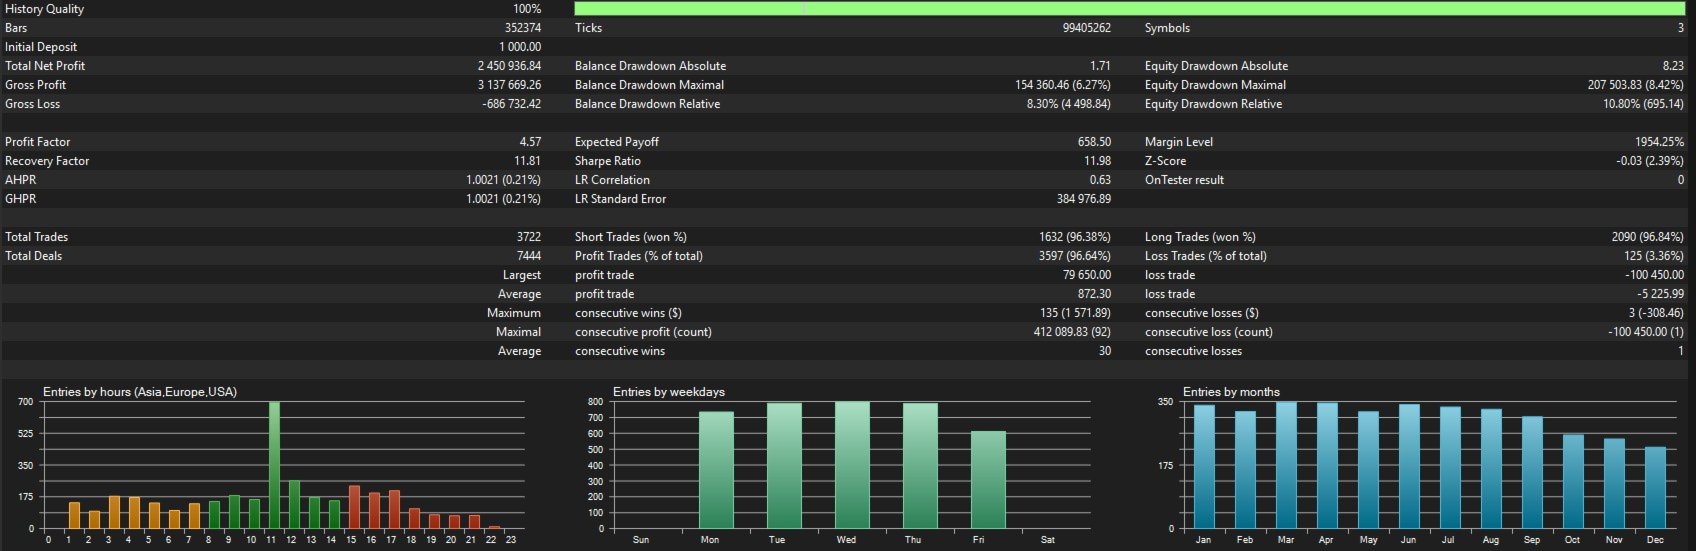Click the Balance Drawdown Relative label

pos(647,104)
